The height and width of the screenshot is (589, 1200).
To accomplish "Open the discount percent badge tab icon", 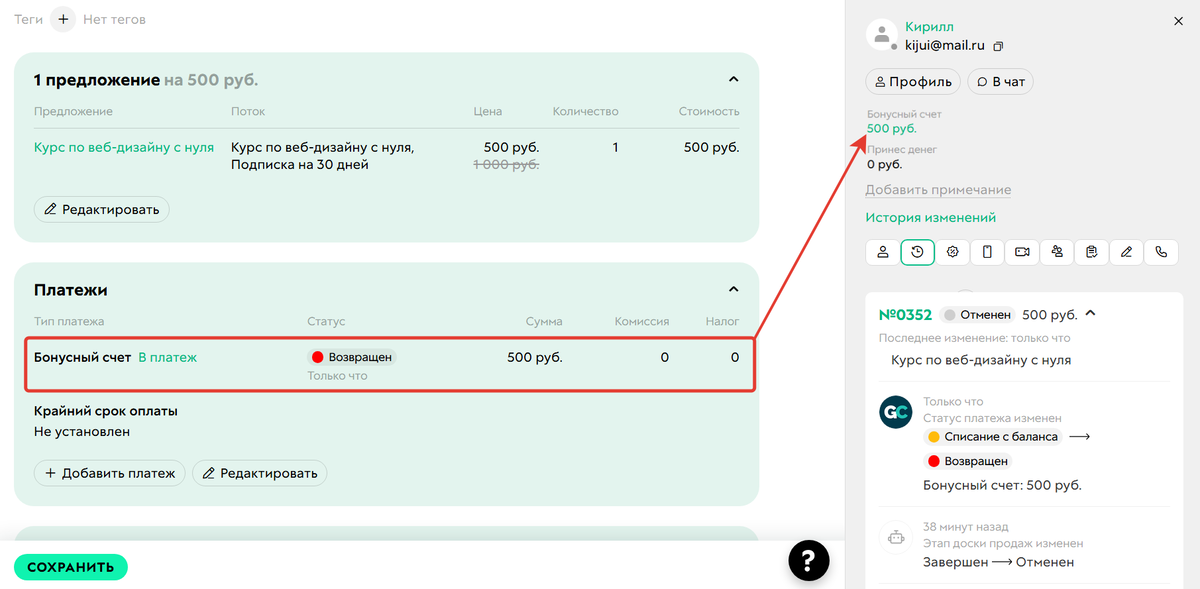I will [x=953, y=252].
